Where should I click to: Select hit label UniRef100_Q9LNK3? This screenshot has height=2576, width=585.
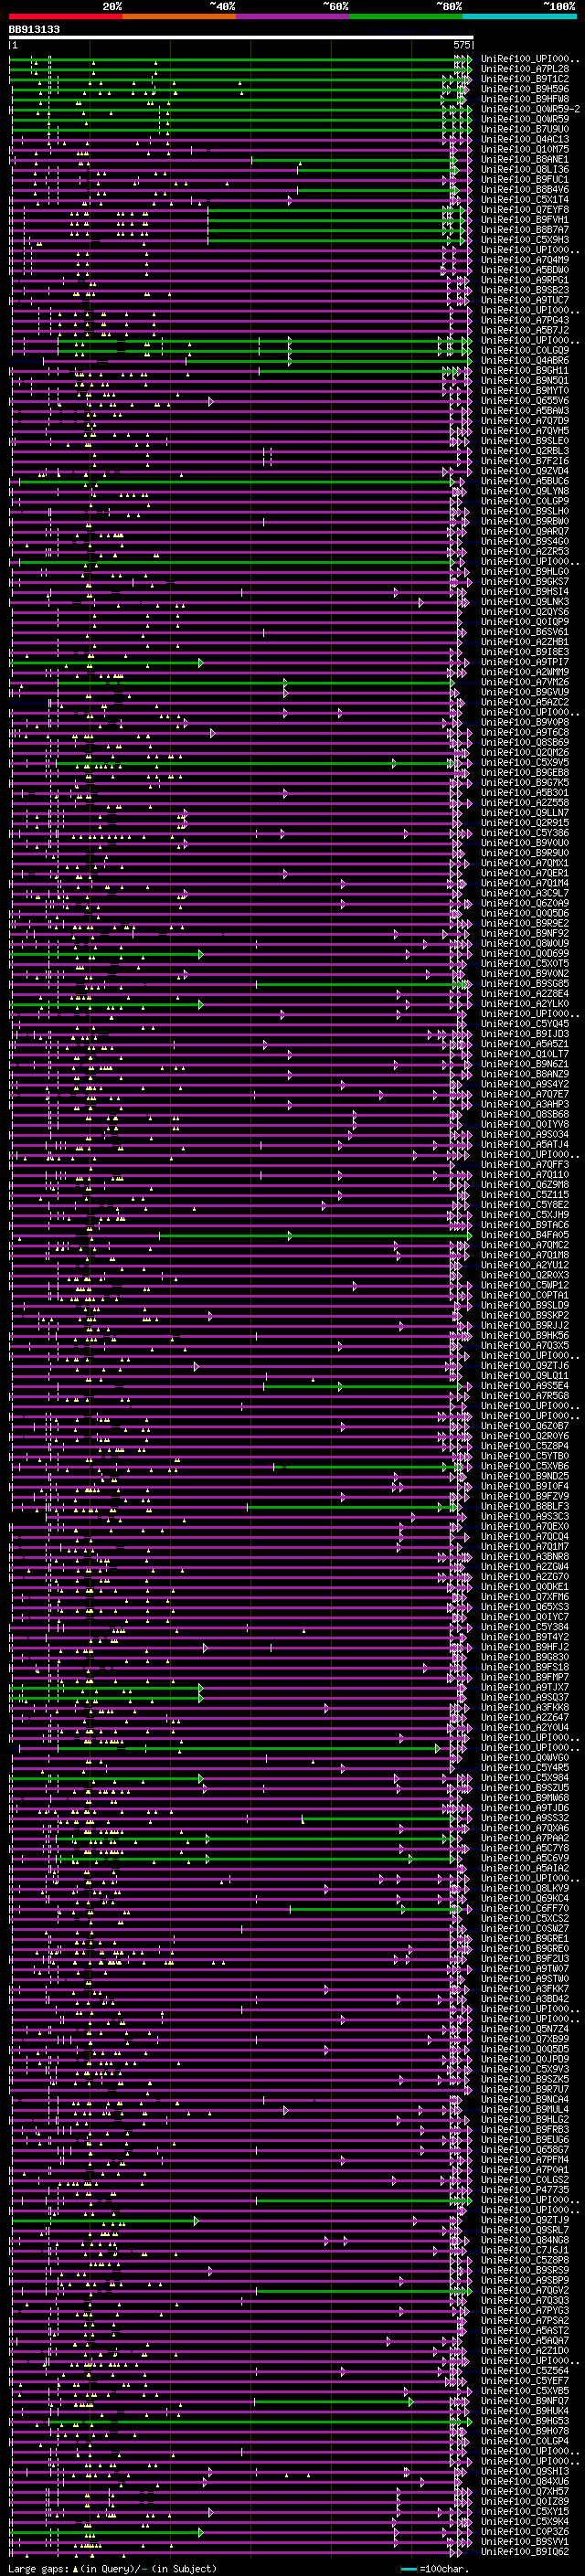tap(525, 601)
